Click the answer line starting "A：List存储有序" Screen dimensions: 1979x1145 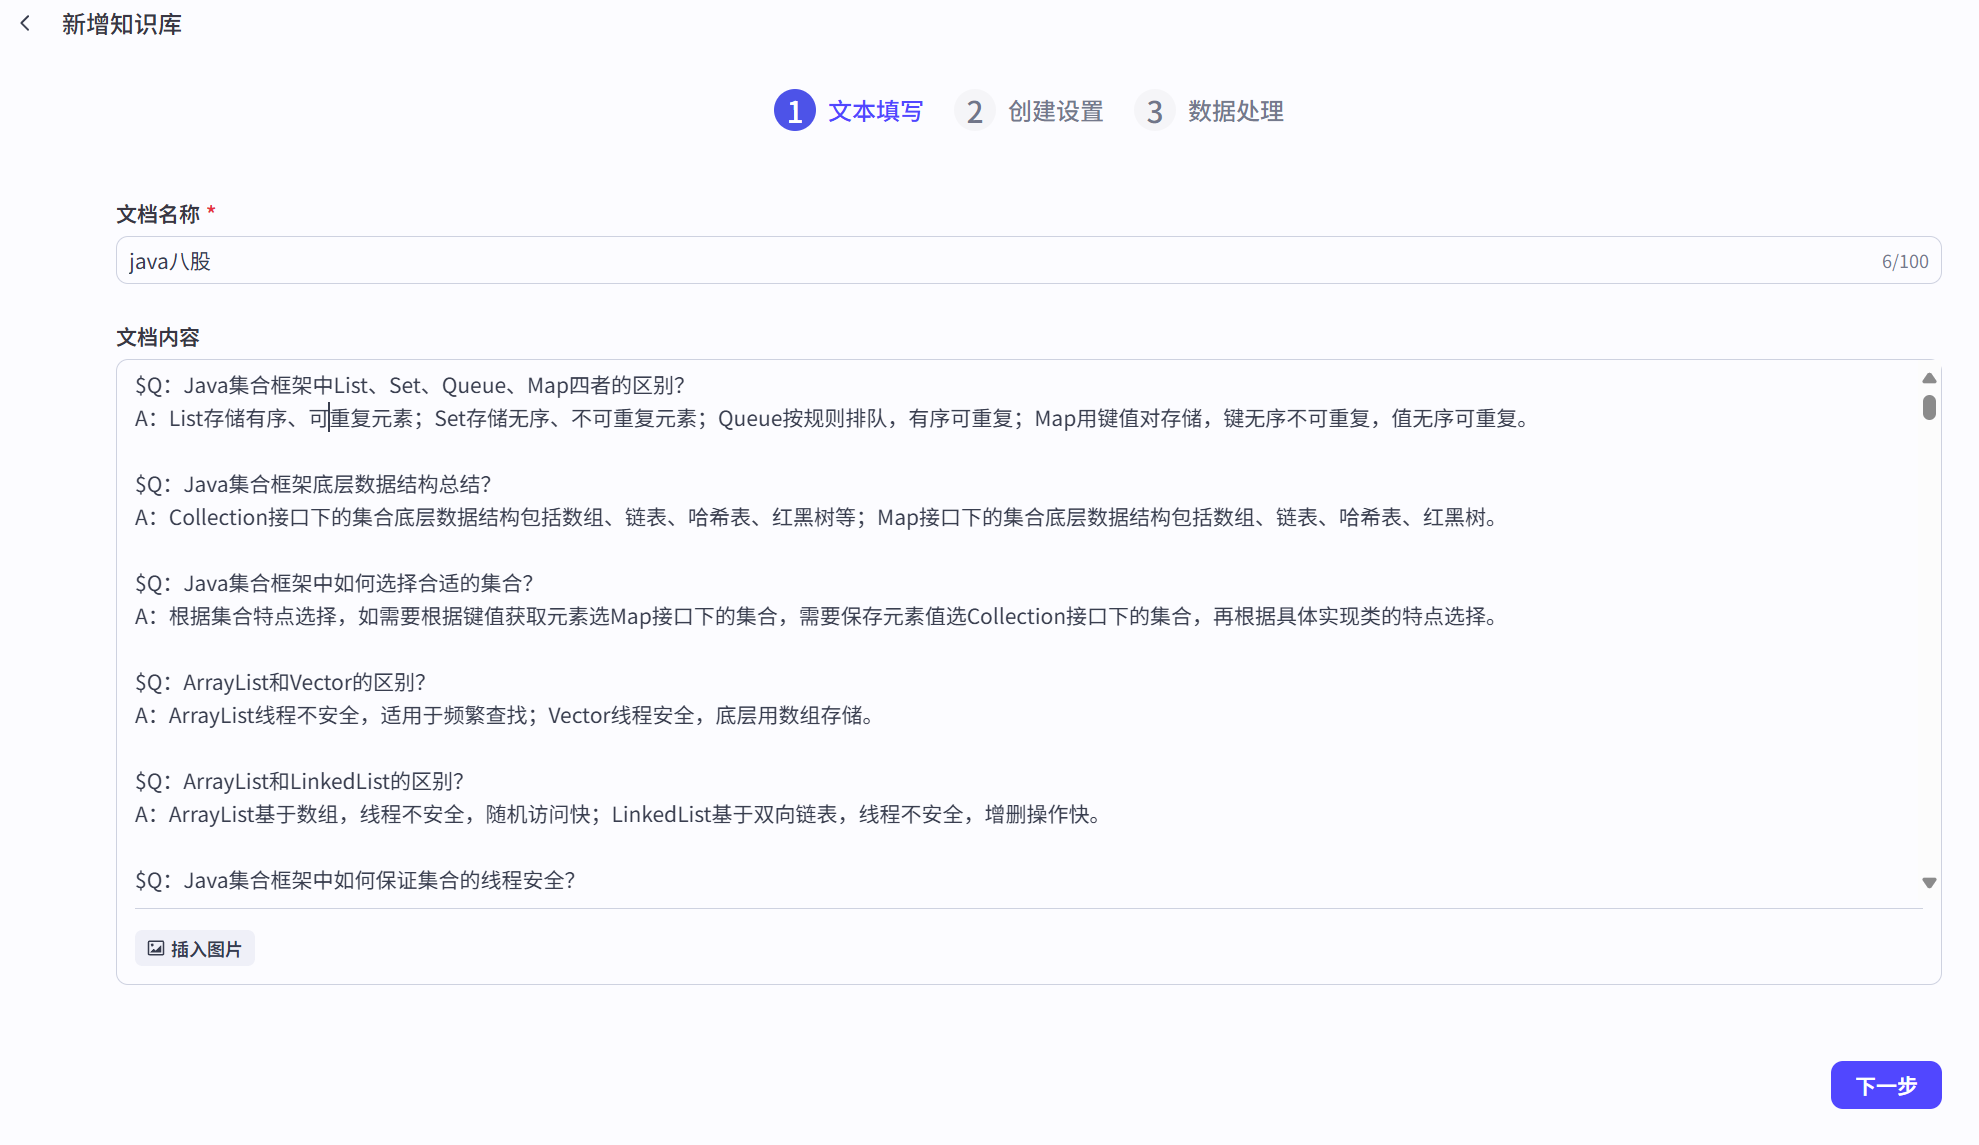point(832,418)
